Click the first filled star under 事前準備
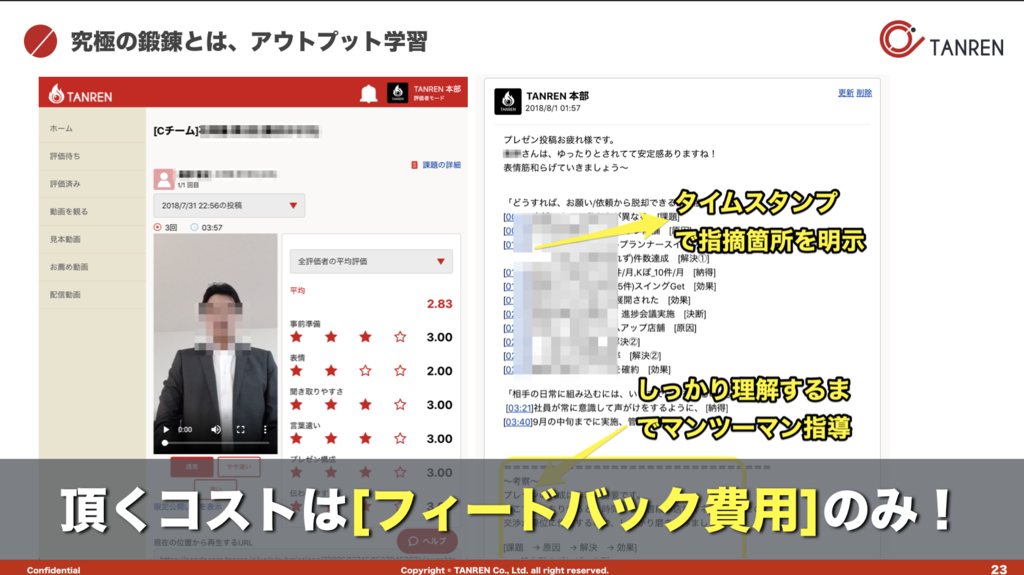 pos(296,337)
